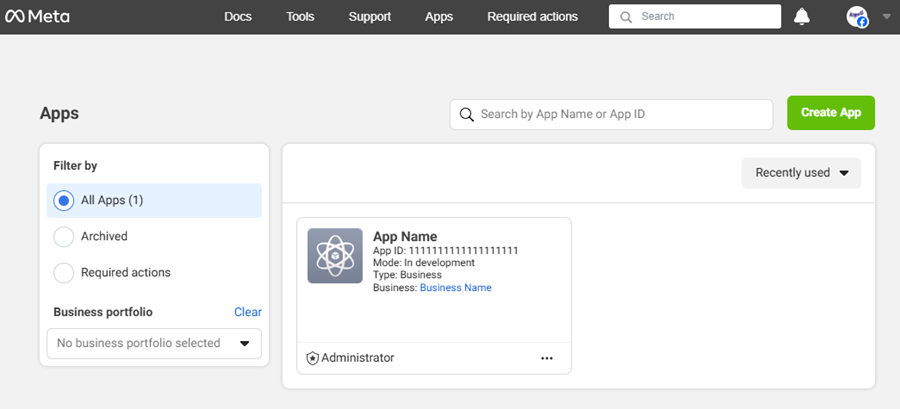Open the Docs menu
This screenshot has height=409, width=900.
point(238,17)
